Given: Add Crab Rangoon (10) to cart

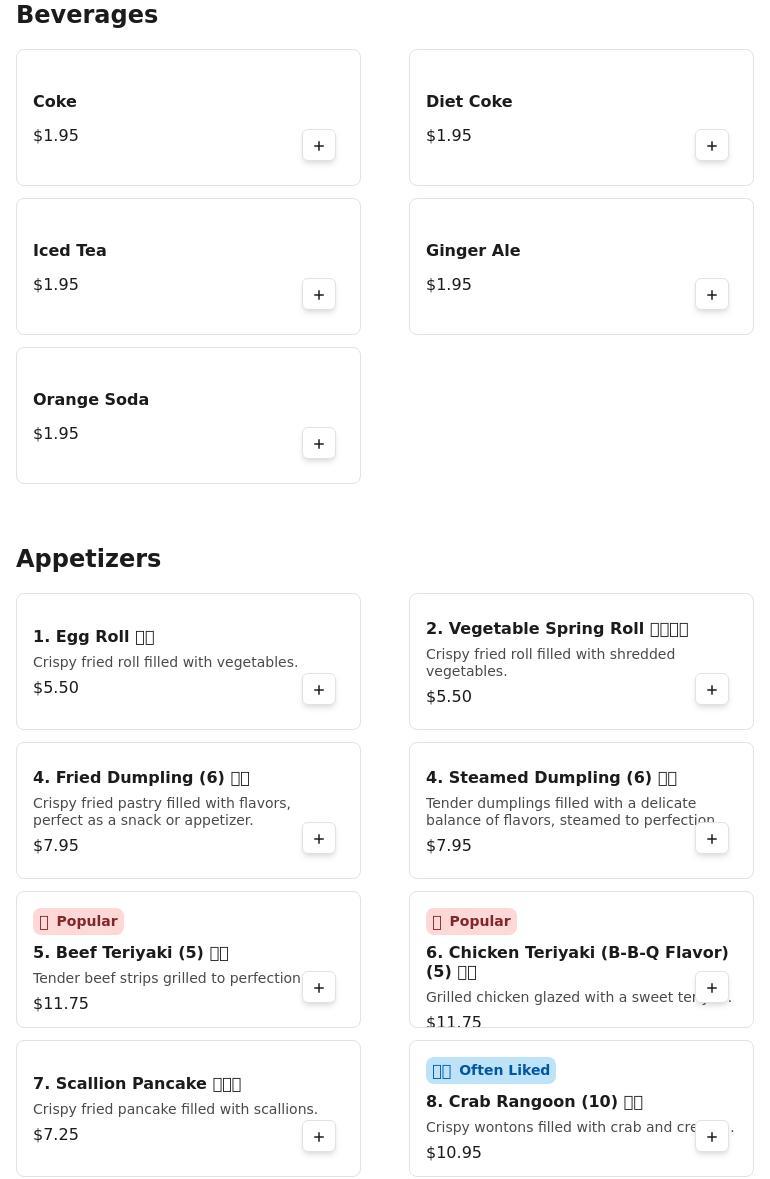Looking at the screenshot, I should pyautogui.click(x=711, y=1135).
